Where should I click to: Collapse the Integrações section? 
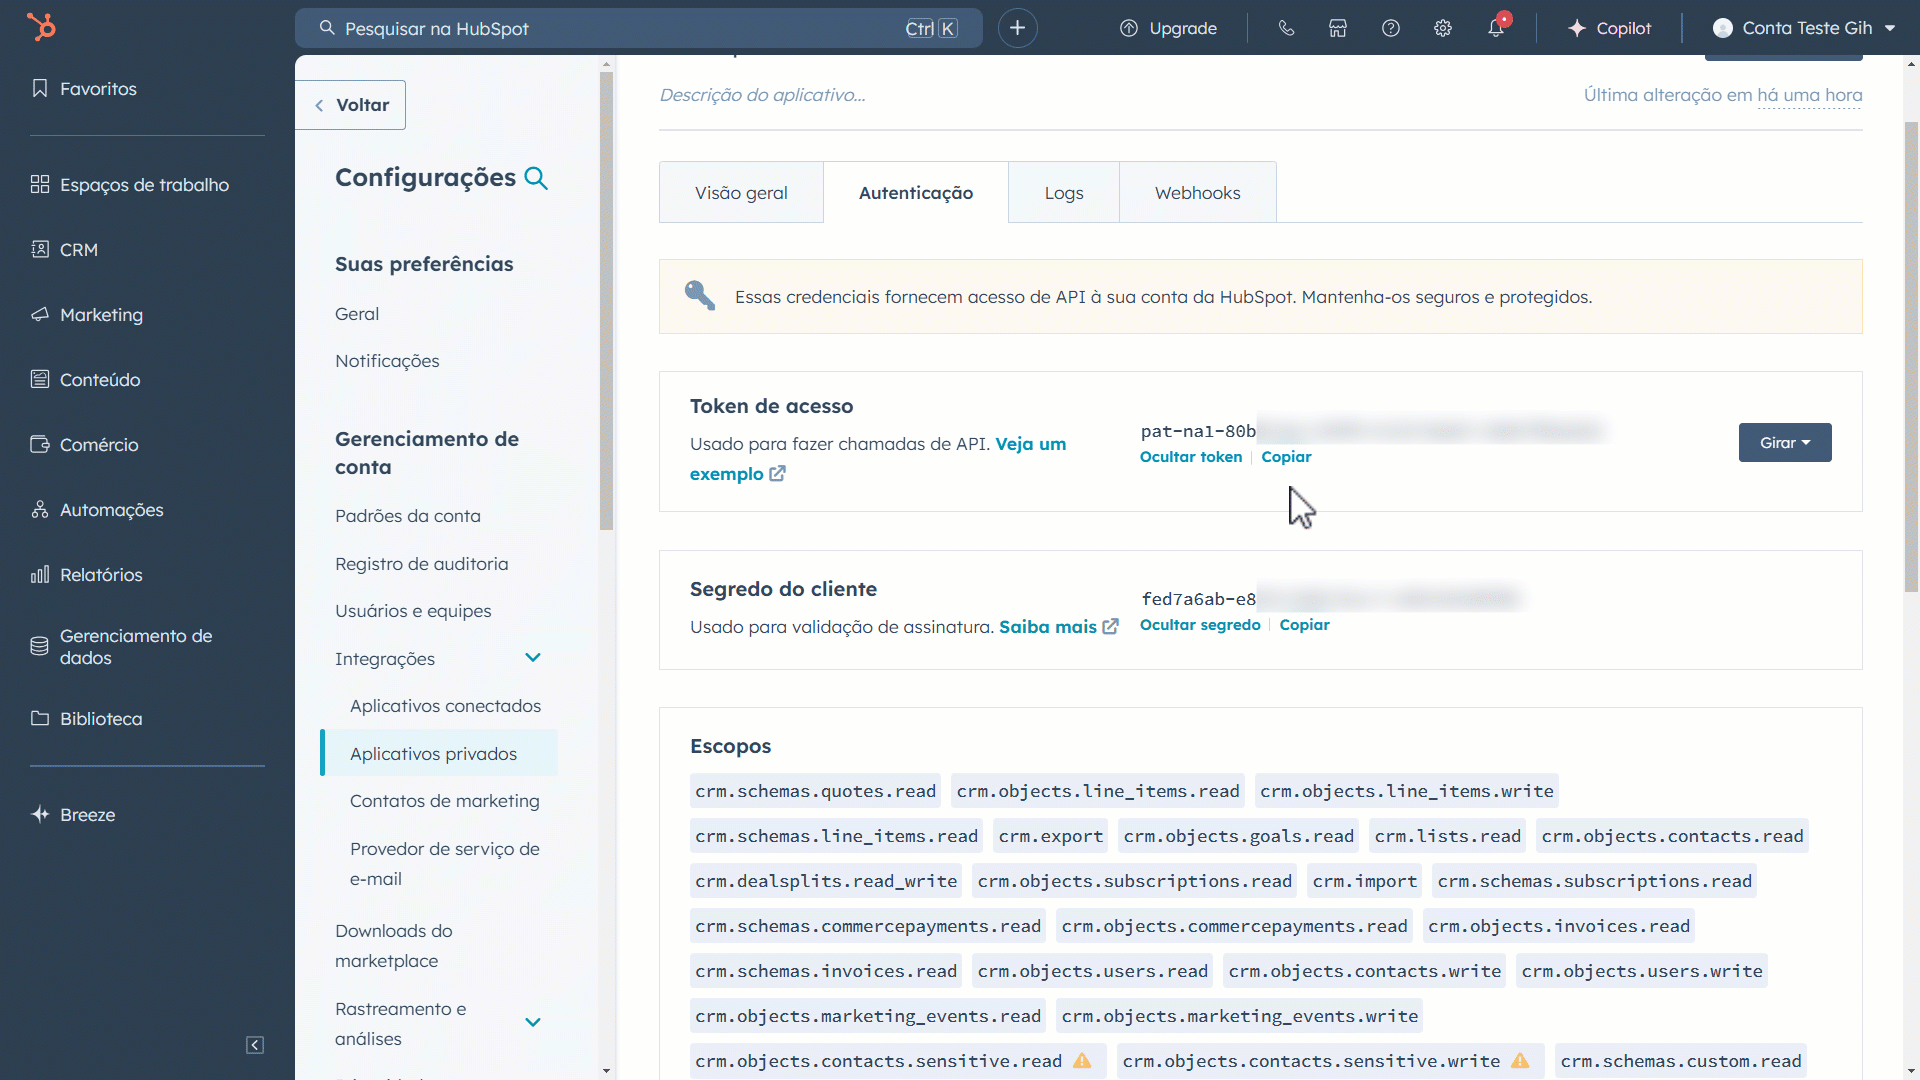(533, 658)
